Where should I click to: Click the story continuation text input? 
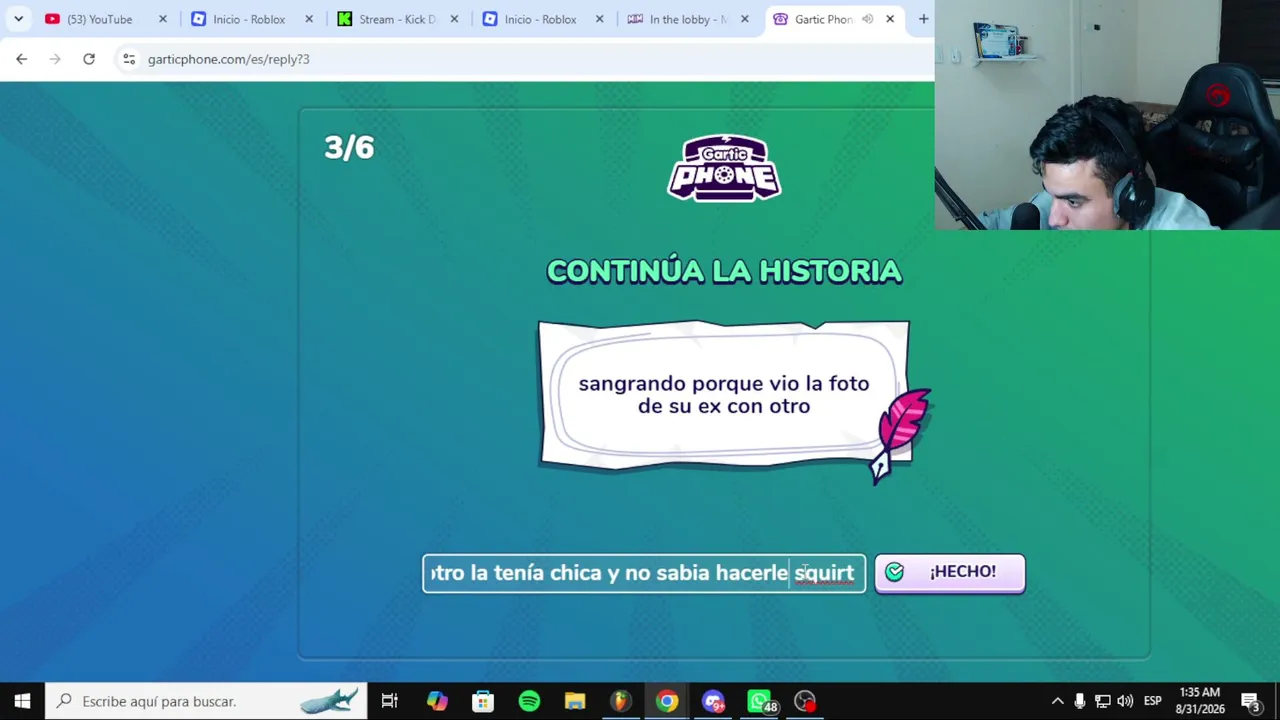[644, 573]
